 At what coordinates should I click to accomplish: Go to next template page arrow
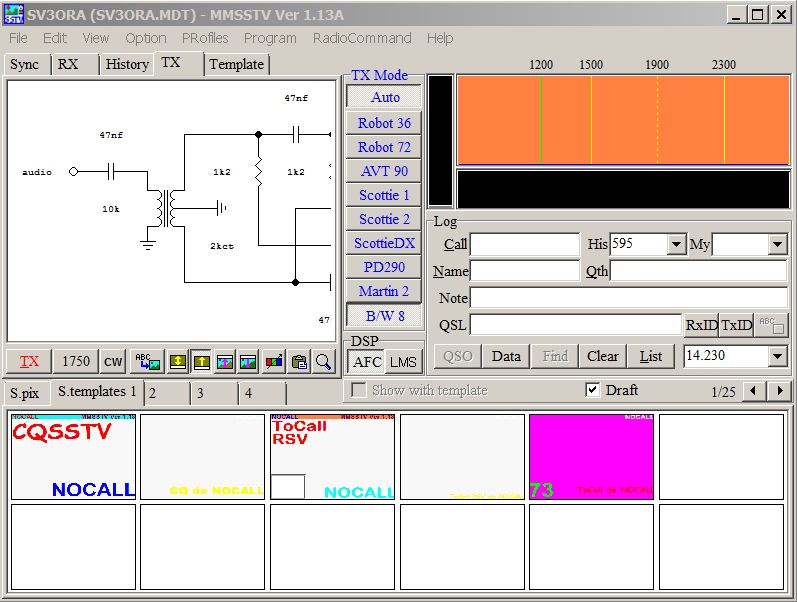(x=780, y=391)
